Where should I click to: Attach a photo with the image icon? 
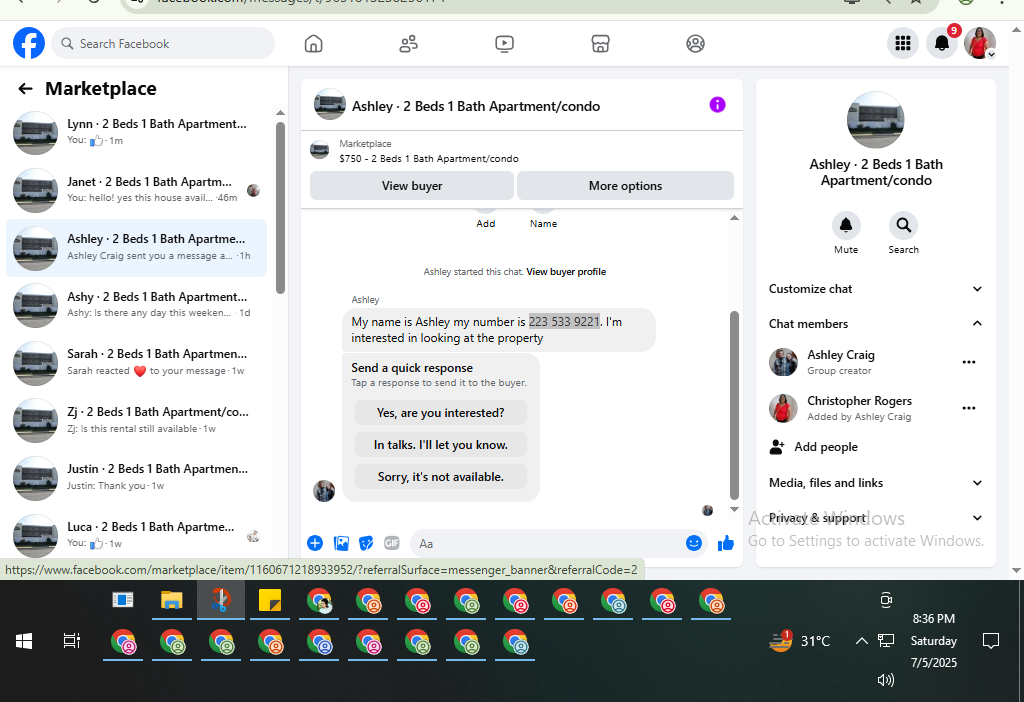coord(341,543)
